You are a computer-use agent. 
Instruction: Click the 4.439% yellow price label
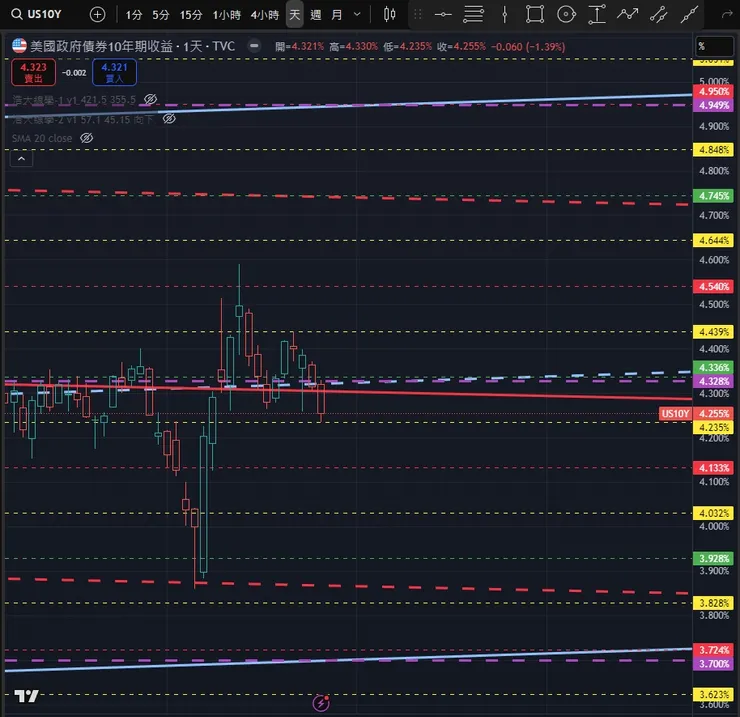[714, 332]
